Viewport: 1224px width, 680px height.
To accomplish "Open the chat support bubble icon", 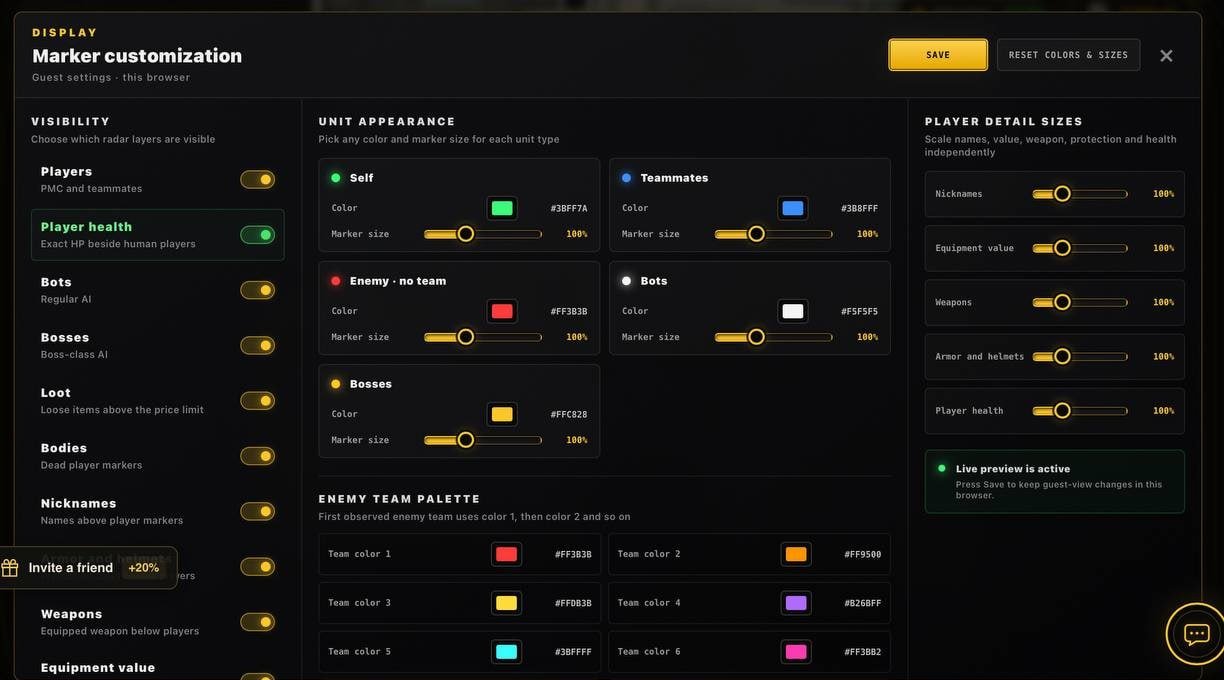I will (1196, 634).
